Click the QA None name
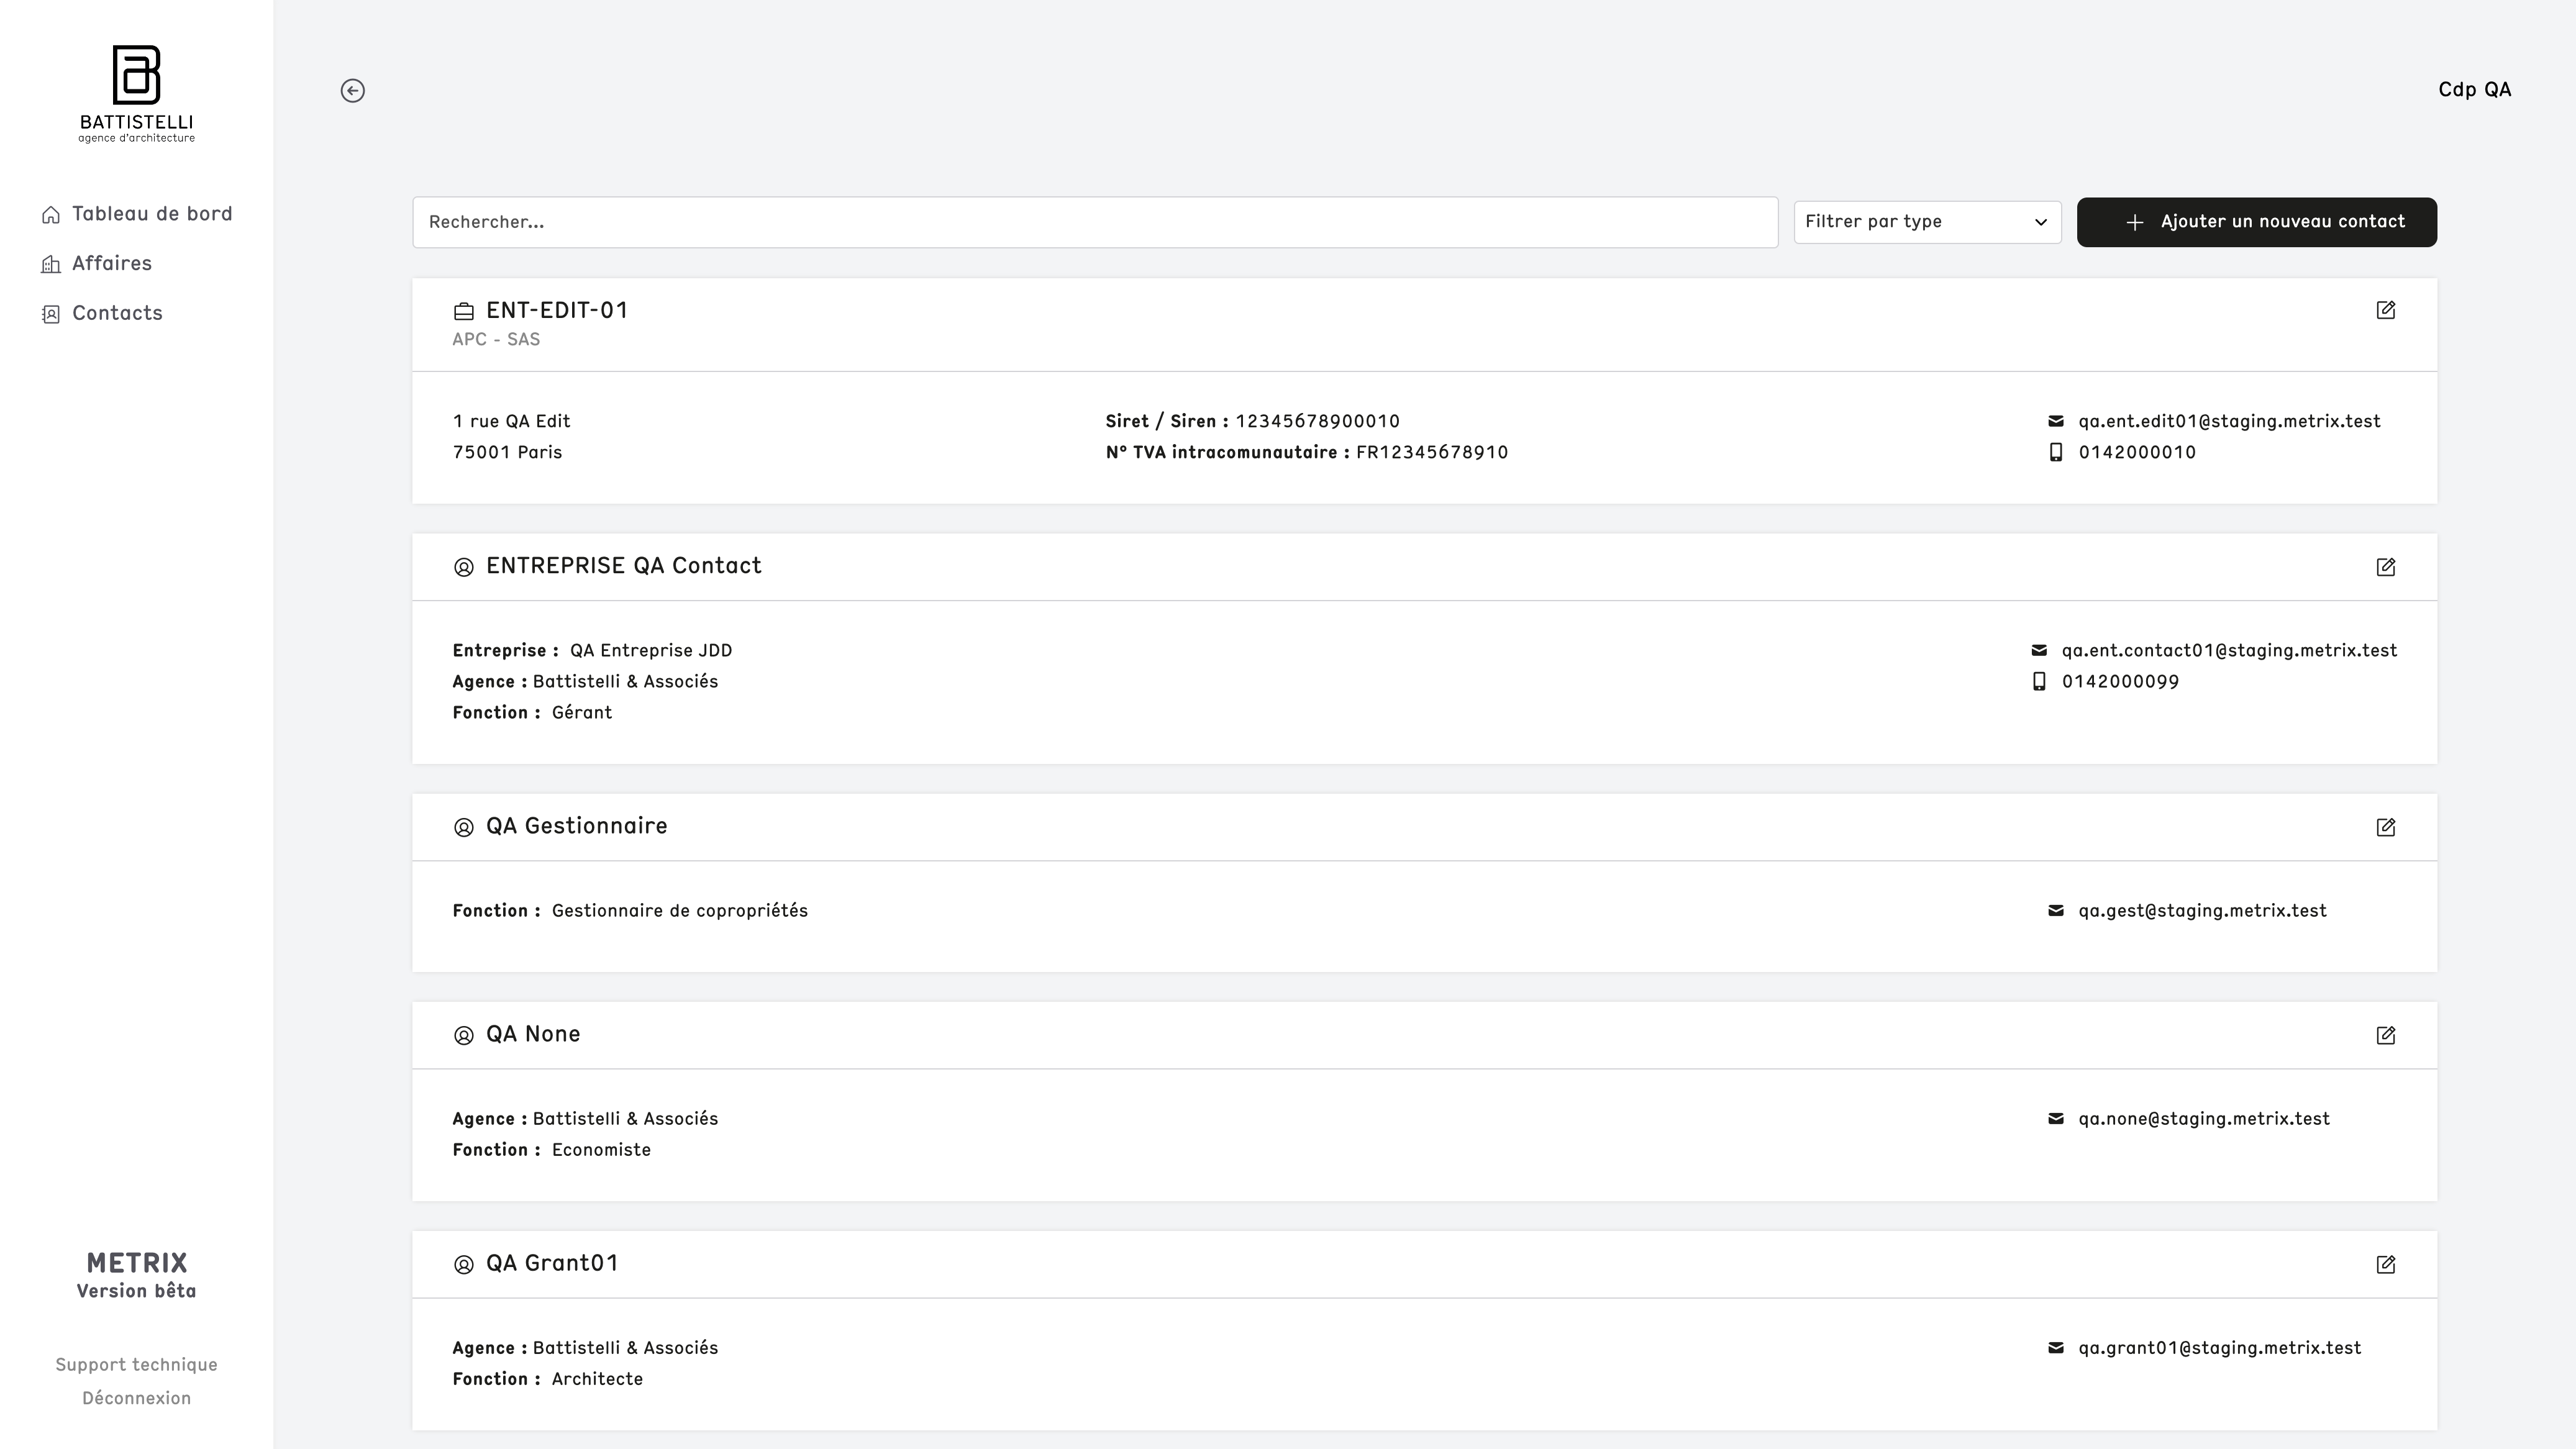The height and width of the screenshot is (1449, 2576). (x=533, y=1034)
